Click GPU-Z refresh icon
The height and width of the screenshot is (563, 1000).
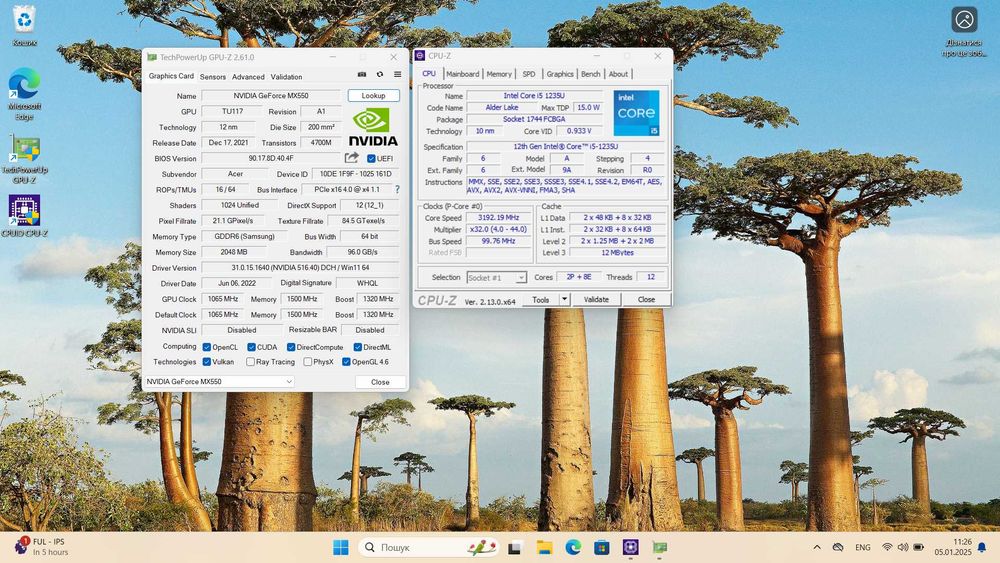pyautogui.click(x=379, y=75)
